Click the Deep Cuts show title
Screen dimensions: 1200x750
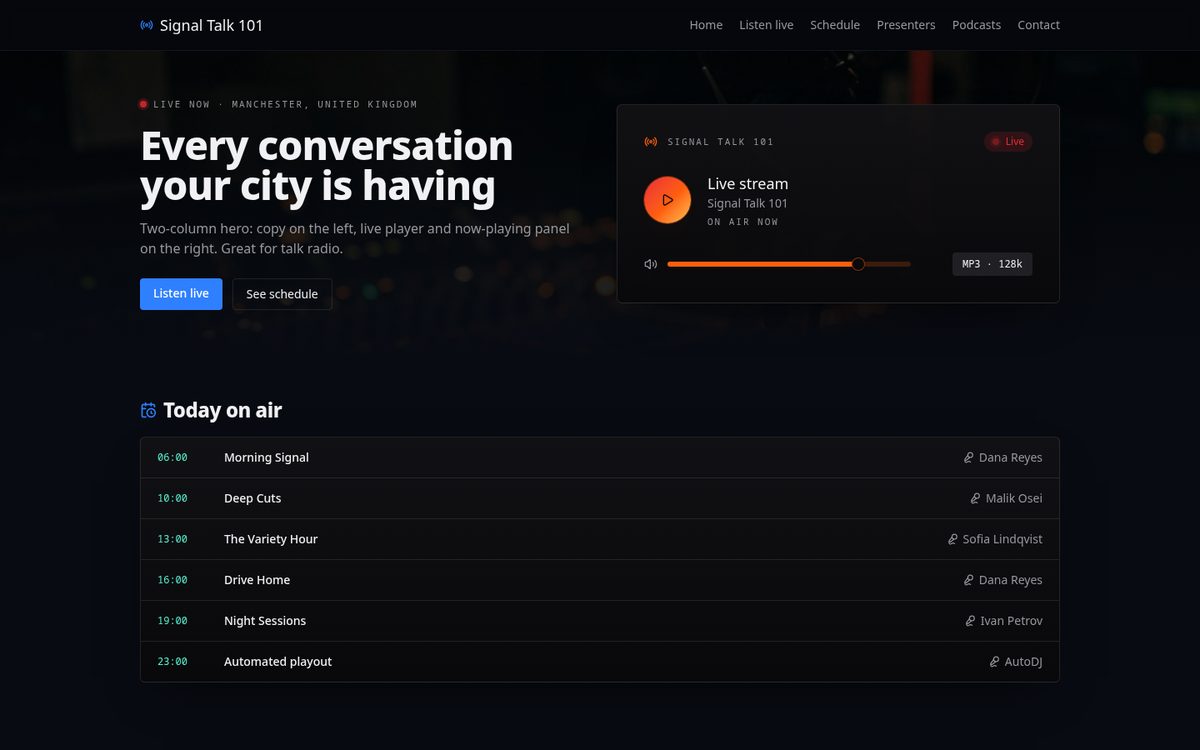click(x=252, y=498)
